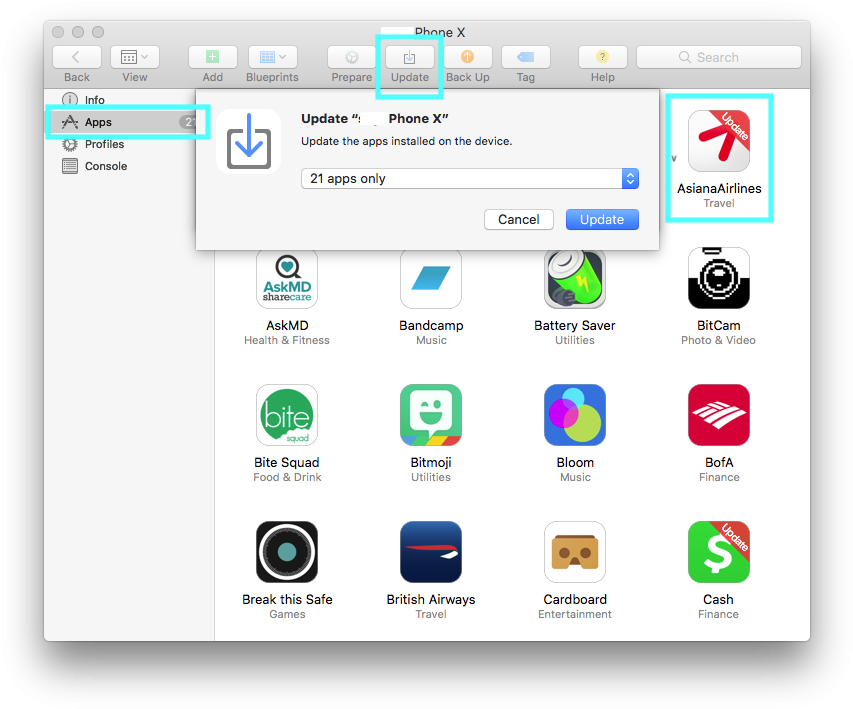
Task: Click the Tag toolbar icon
Action: pos(526,57)
